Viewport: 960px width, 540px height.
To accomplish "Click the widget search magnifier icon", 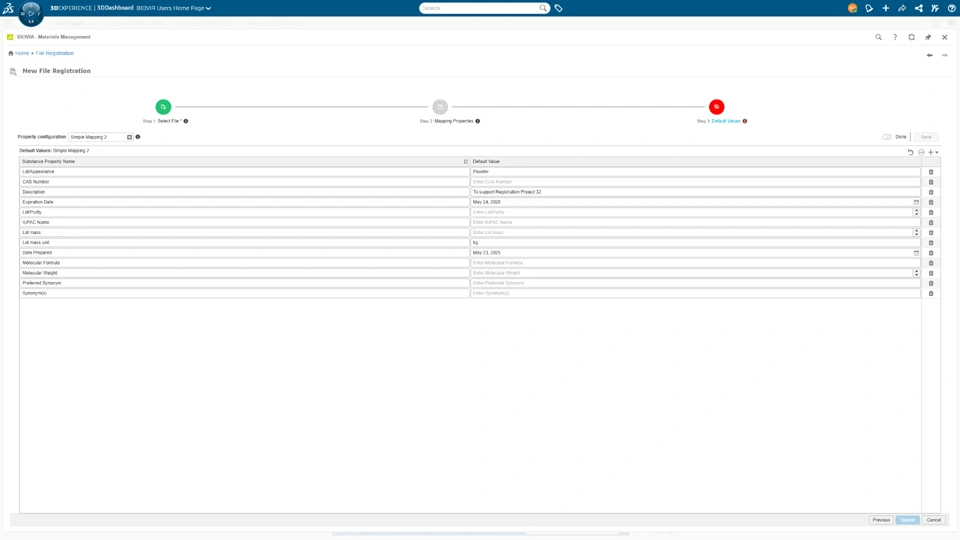I will [879, 37].
